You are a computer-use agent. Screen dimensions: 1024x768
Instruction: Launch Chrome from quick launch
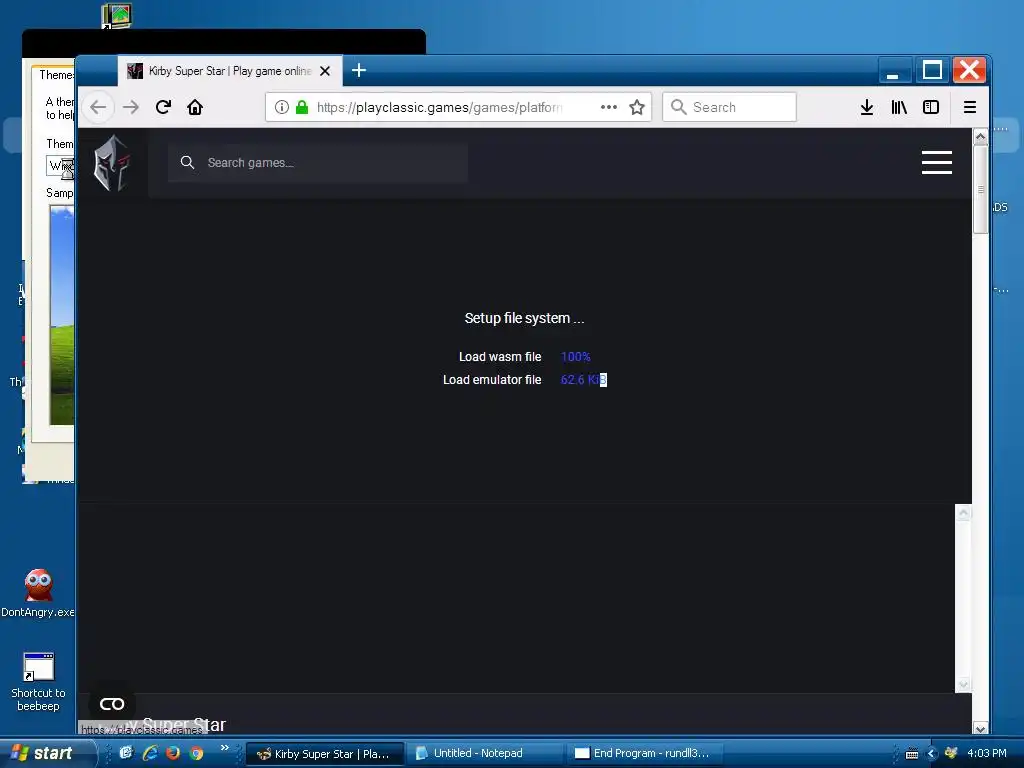coord(196,753)
